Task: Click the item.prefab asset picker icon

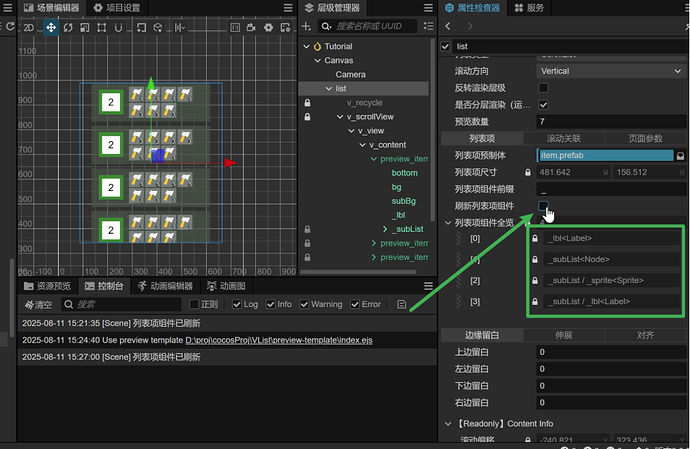Action: pyautogui.click(x=680, y=156)
